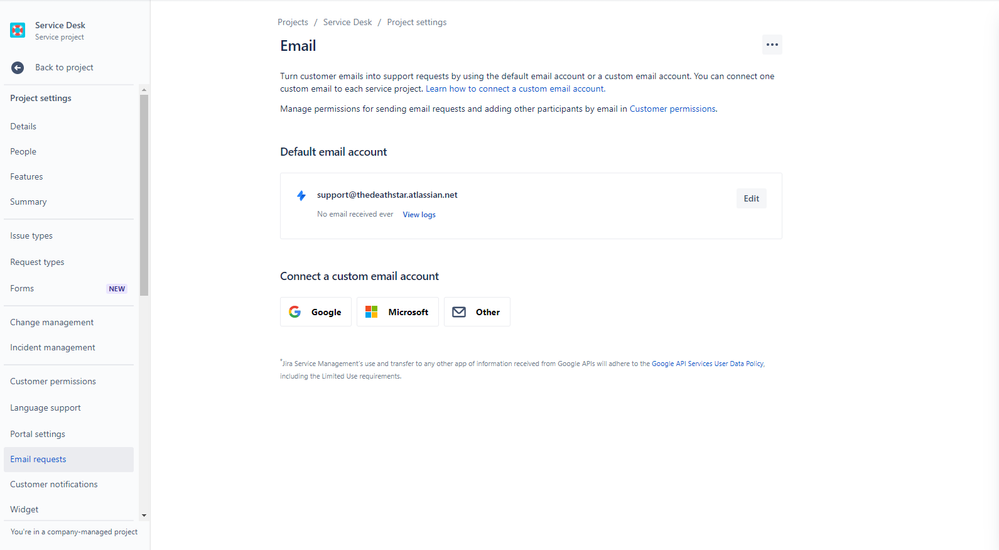
Task: Click the sidebar vertical scrollbar thumb
Action: pos(144,195)
